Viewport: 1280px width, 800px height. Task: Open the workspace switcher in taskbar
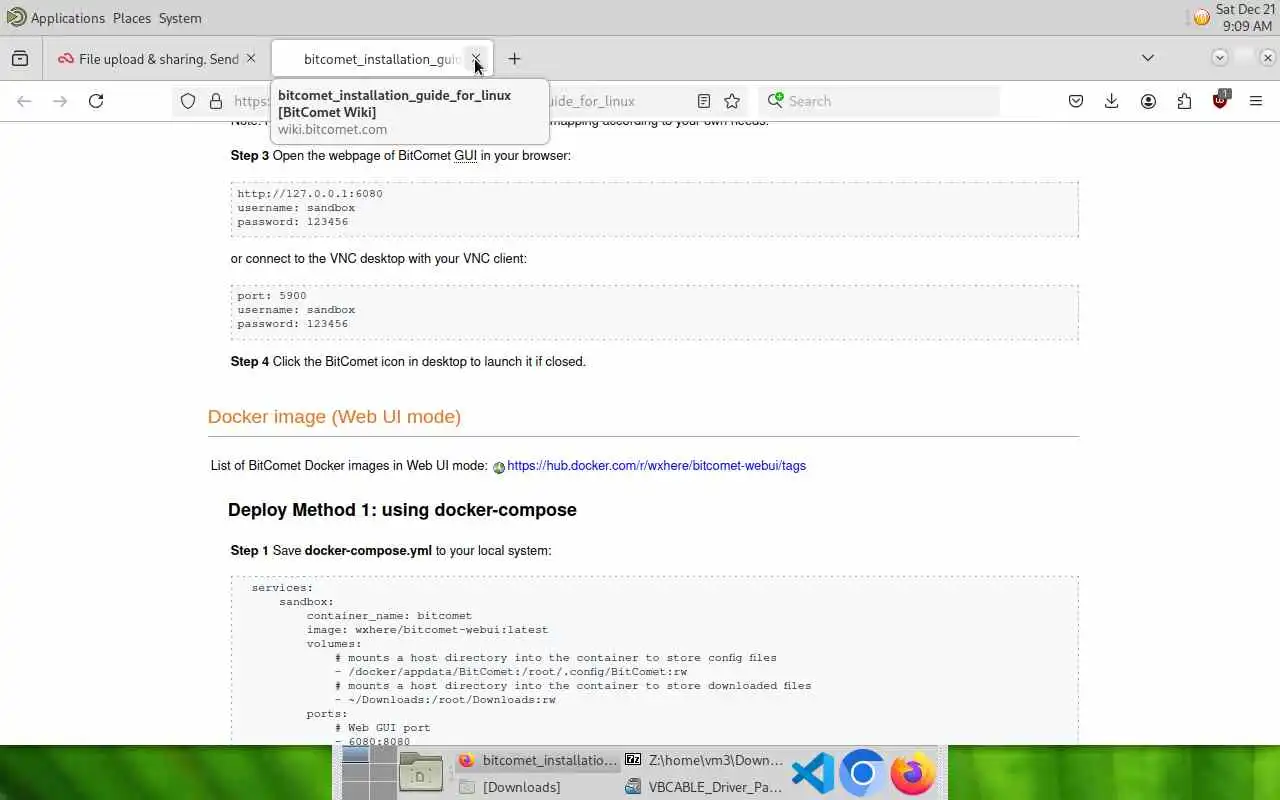pyautogui.click(x=369, y=773)
